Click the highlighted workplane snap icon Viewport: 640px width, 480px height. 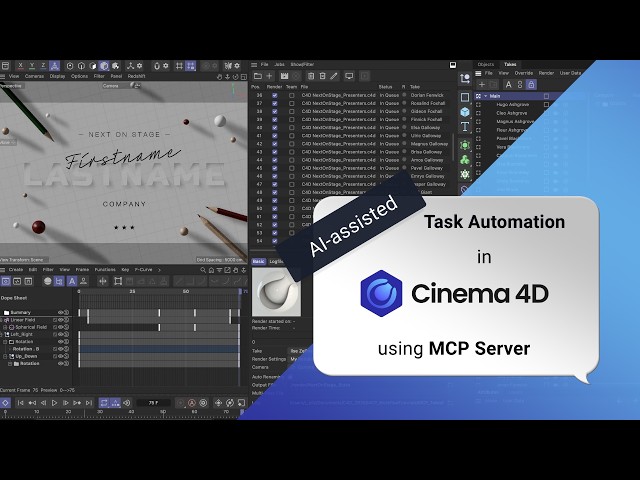191,66
